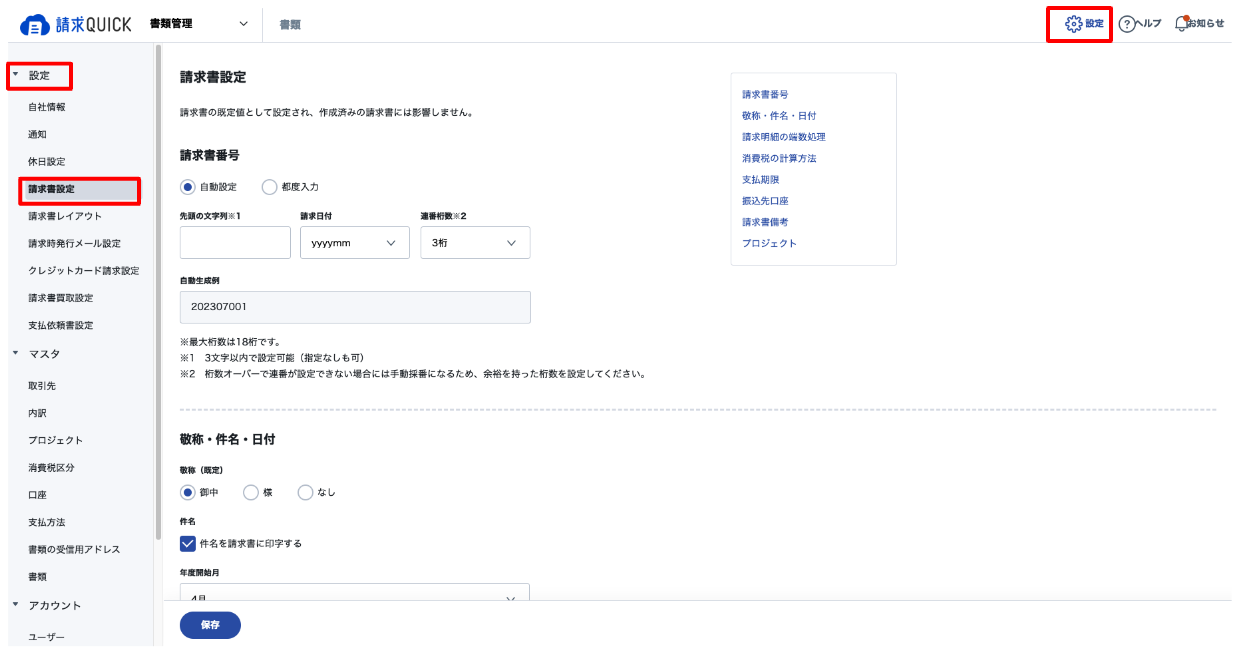The image size is (1236, 658).
Task: Open 請求時発行メール設定 in sidebar
Action: (x=75, y=243)
